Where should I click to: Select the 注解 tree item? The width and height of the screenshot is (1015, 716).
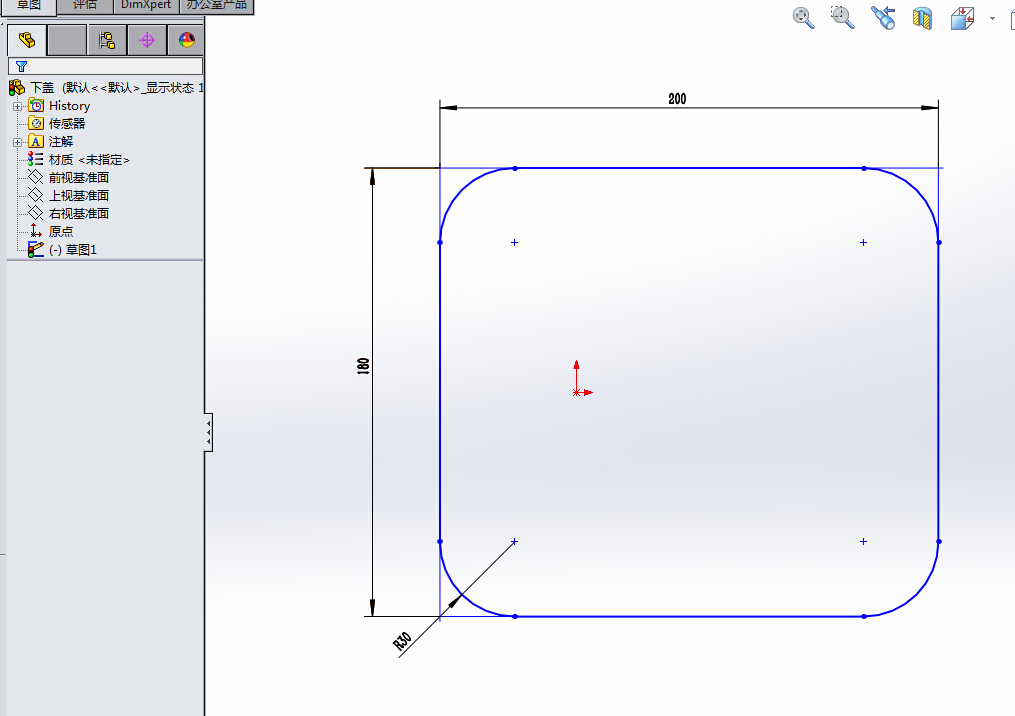pyautogui.click(x=61, y=141)
